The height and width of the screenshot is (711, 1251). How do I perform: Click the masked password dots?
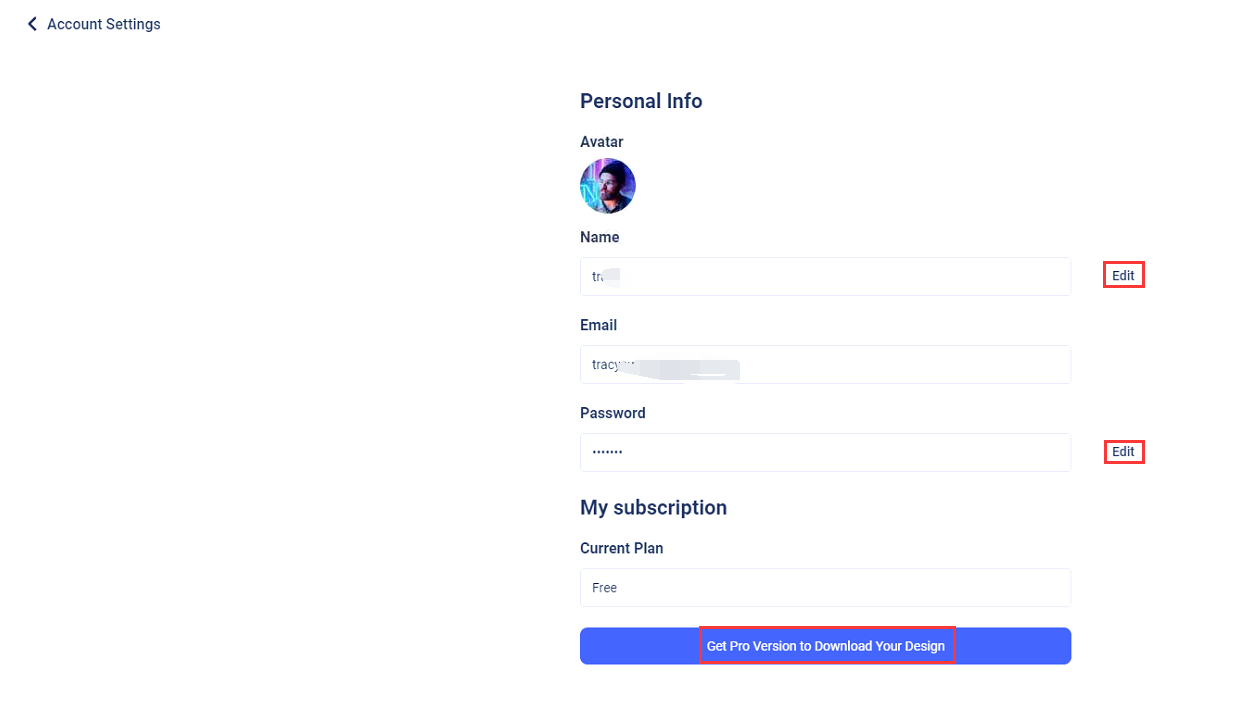click(607, 452)
